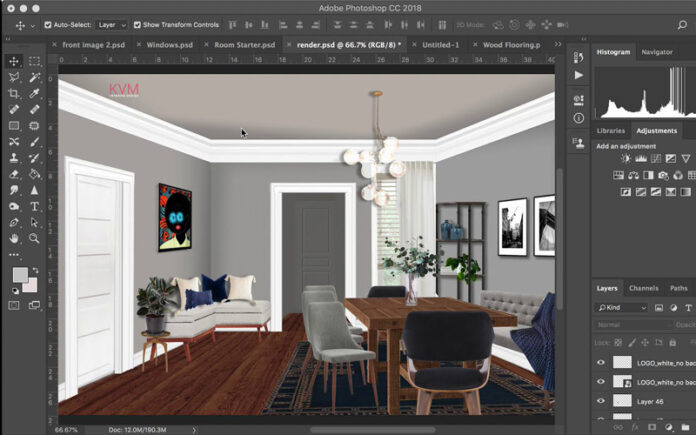
Task: Open the Edit Toolbar three-dots menu
Action: tap(14, 255)
